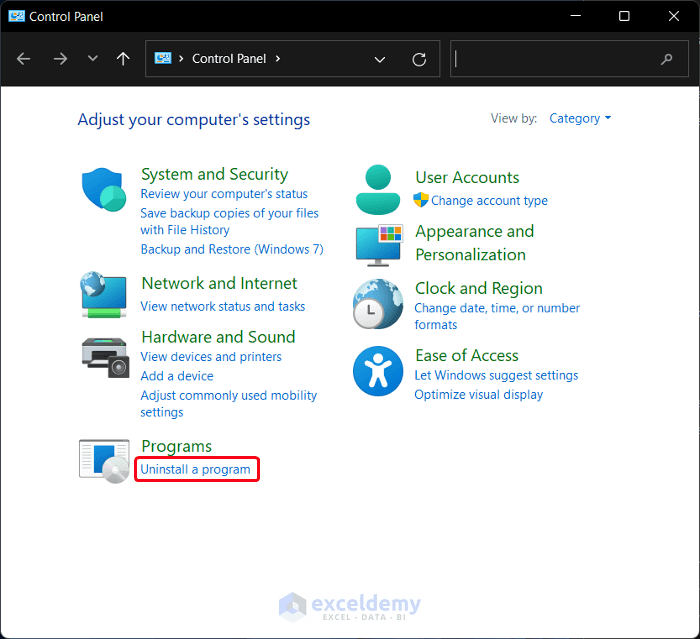Image resolution: width=700 pixels, height=639 pixels.
Task: Click Optimize visual display link
Action: (479, 395)
